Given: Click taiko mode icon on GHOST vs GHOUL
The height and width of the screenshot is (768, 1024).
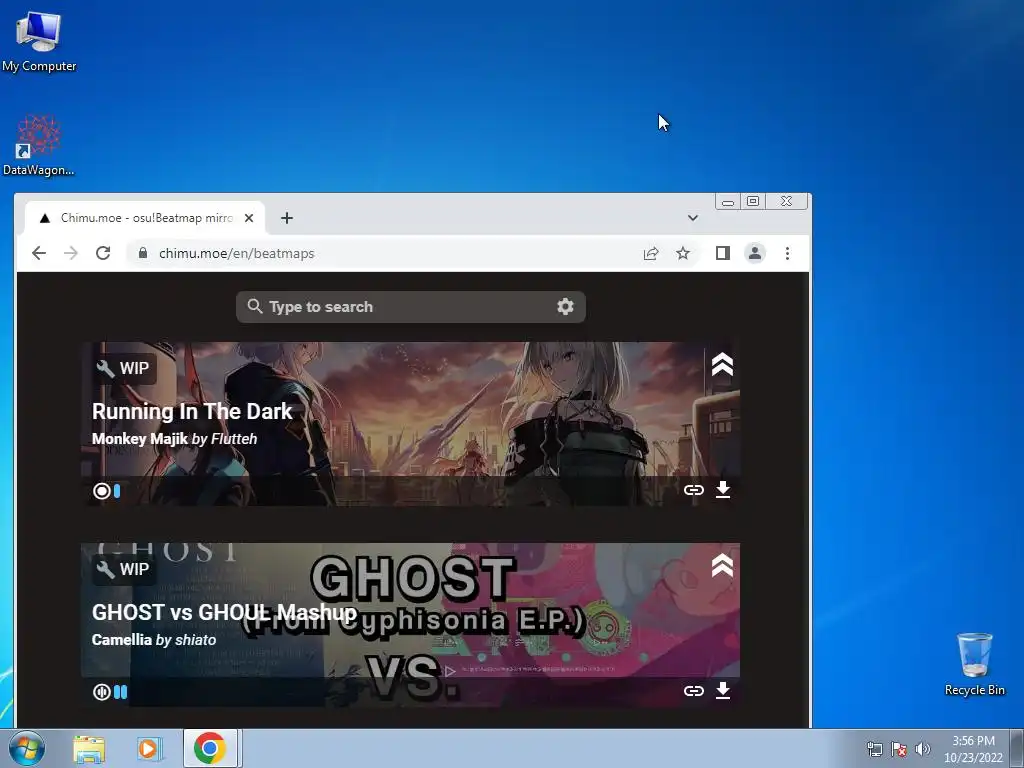Looking at the screenshot, I should tap(101, 692).
